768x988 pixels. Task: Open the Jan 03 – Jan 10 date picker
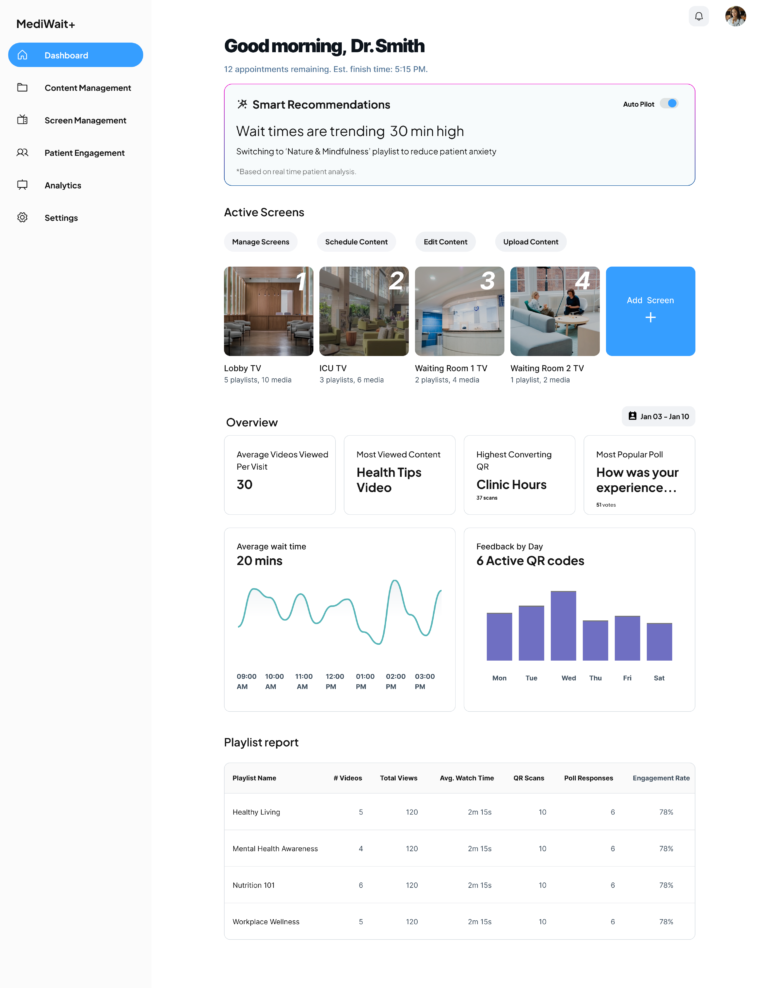[658, 416]
